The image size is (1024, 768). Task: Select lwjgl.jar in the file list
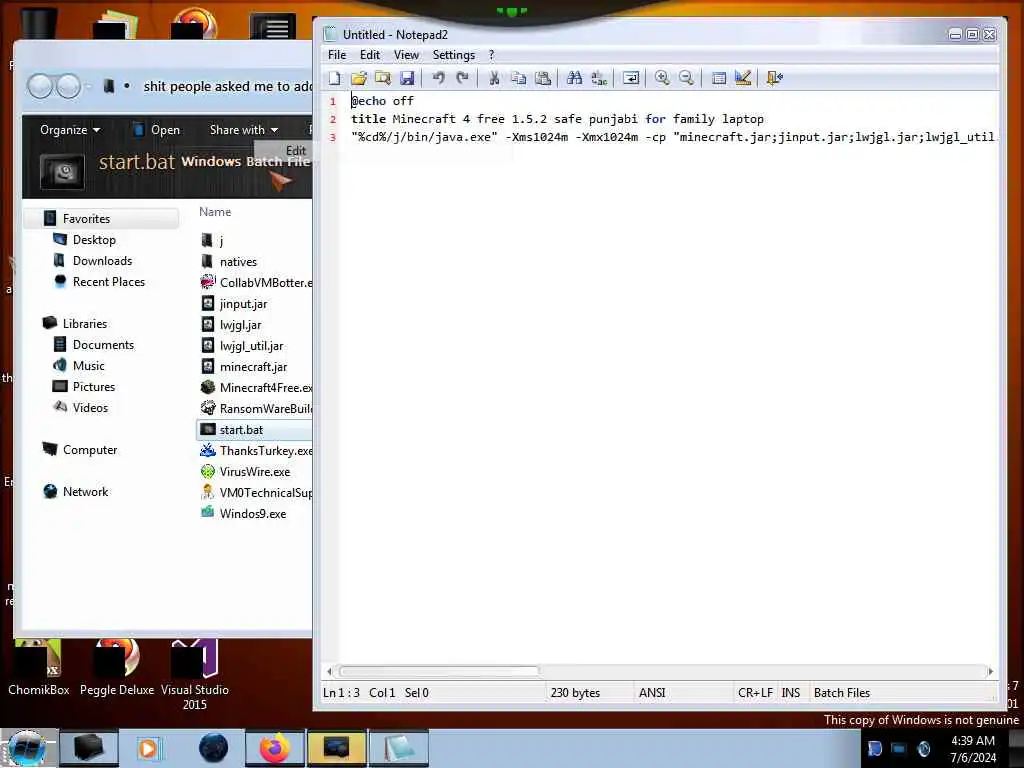(x=240, y=325)
